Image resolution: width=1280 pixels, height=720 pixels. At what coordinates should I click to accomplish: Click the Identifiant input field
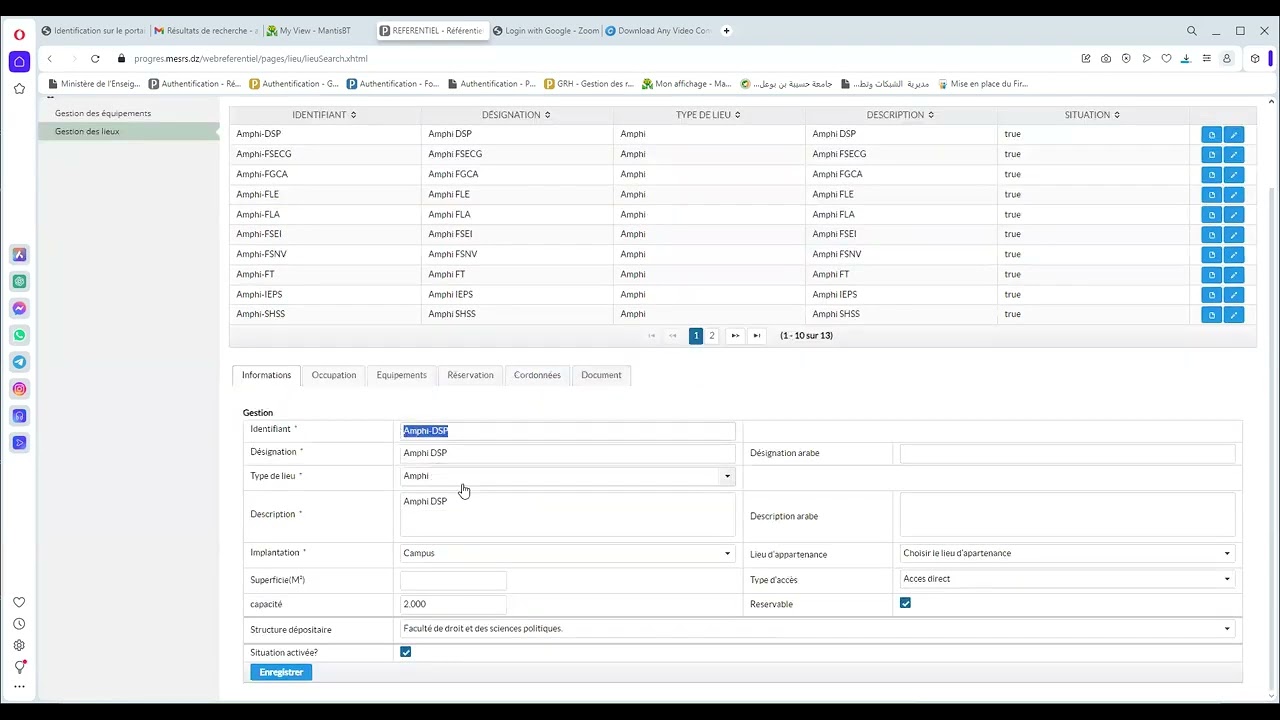point(567,431)
